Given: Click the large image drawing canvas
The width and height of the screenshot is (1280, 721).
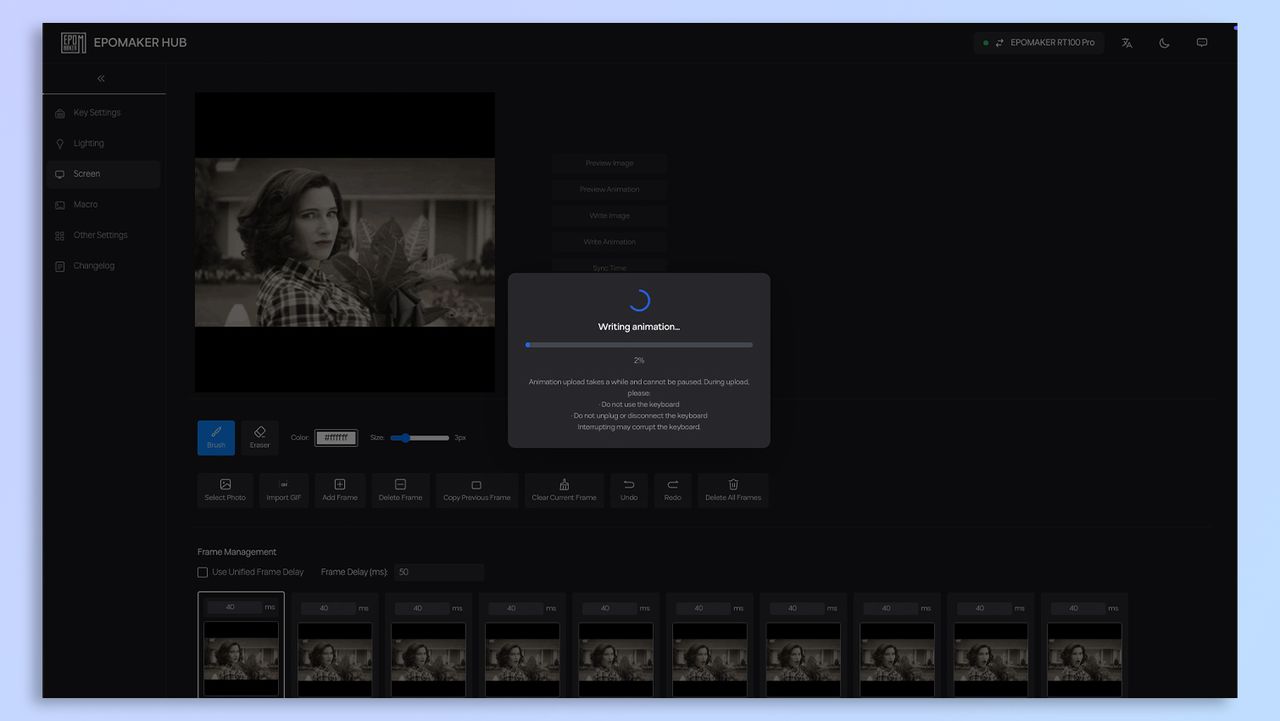Looking at the screenshot, I should coord(344,242).
